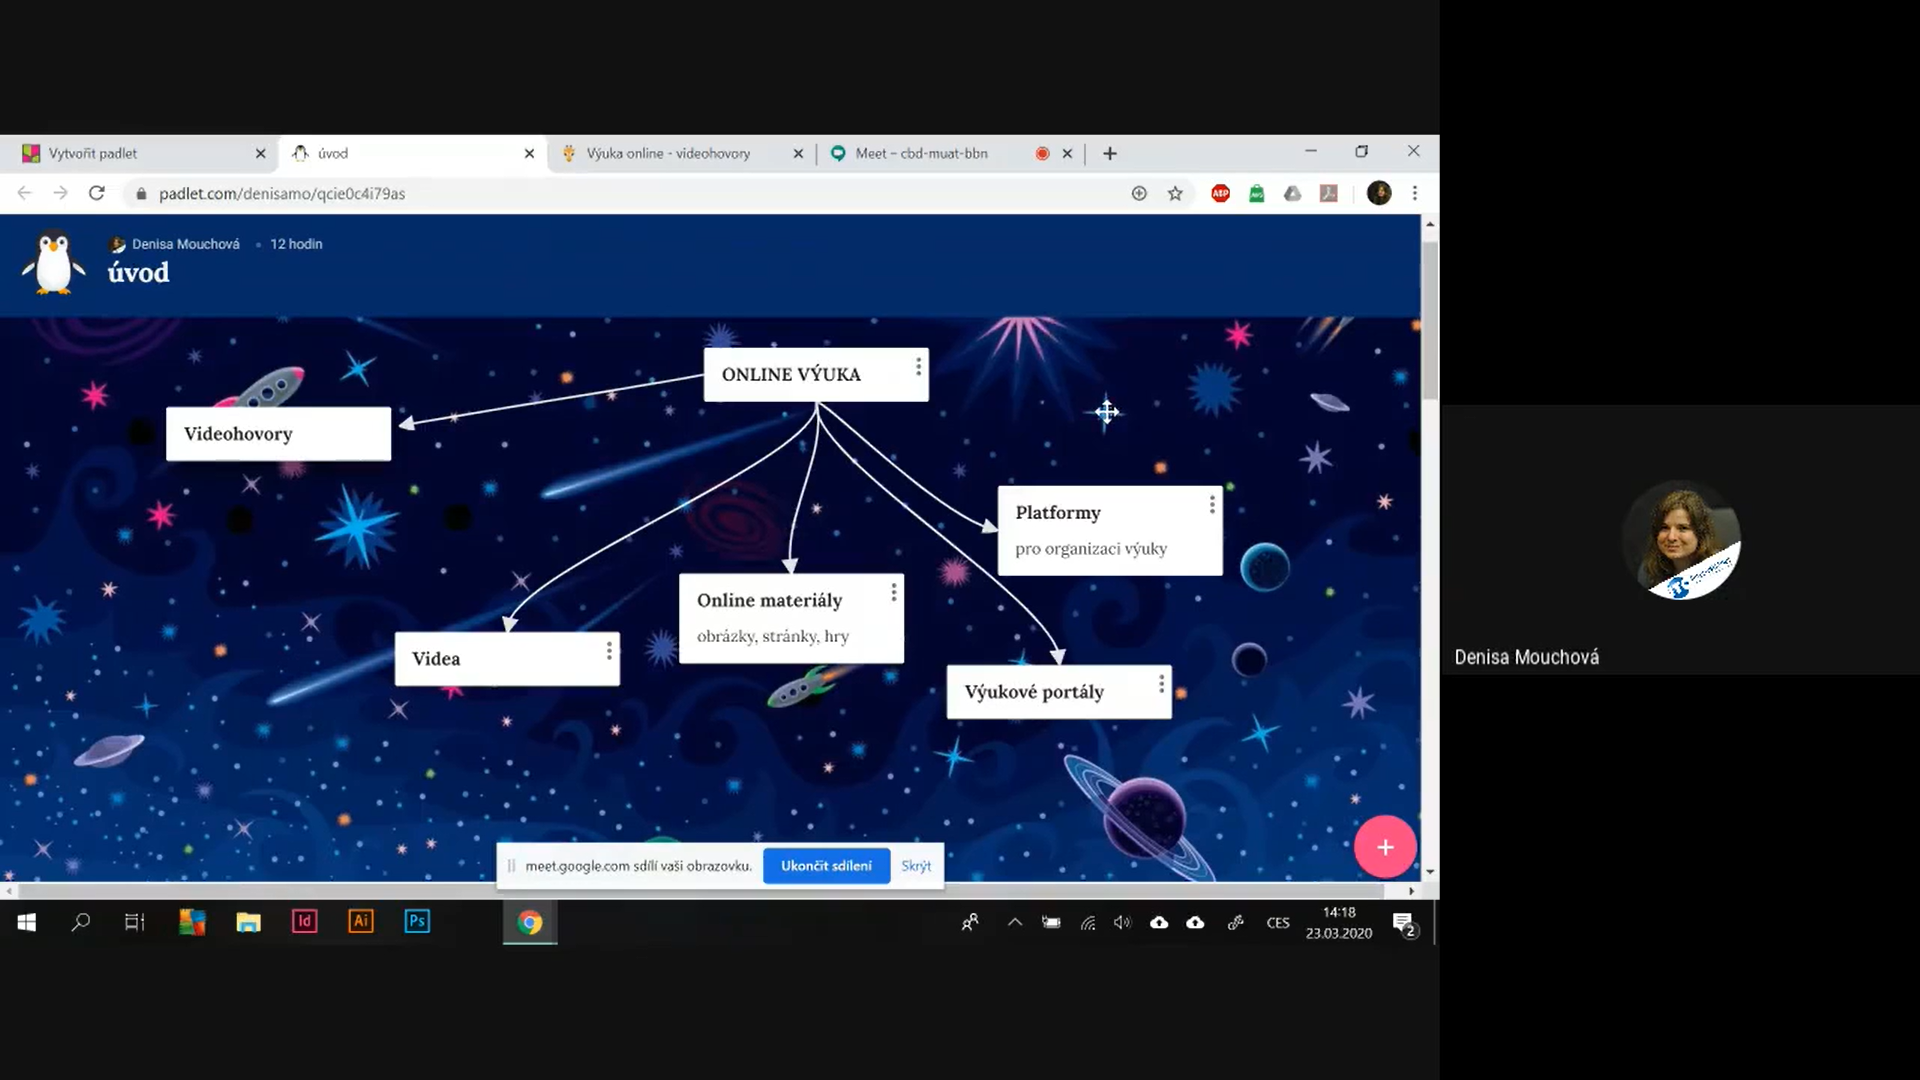Viewport: 1920px width, 1080px height.
Task: Close the Meet tab
Action: click(x=1067, y=154)
